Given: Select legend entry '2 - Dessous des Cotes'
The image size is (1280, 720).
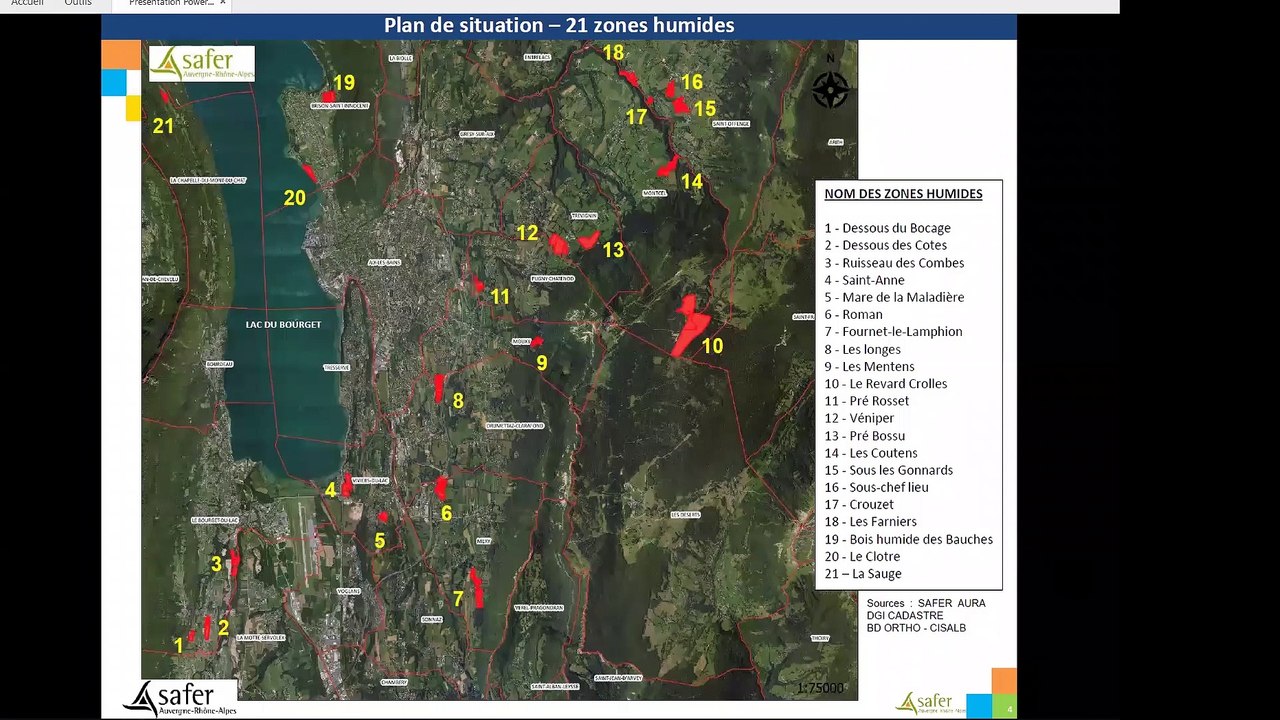Looking at the screenshot, I should 885,245.
